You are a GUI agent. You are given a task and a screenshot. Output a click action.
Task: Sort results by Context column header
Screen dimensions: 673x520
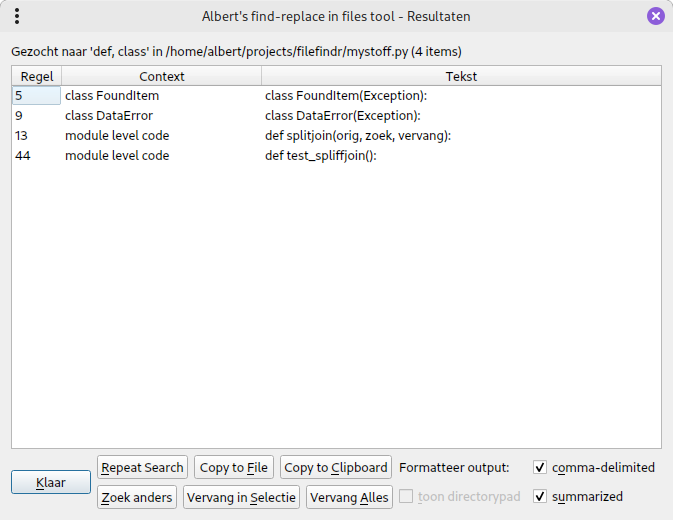click(161, 76)
